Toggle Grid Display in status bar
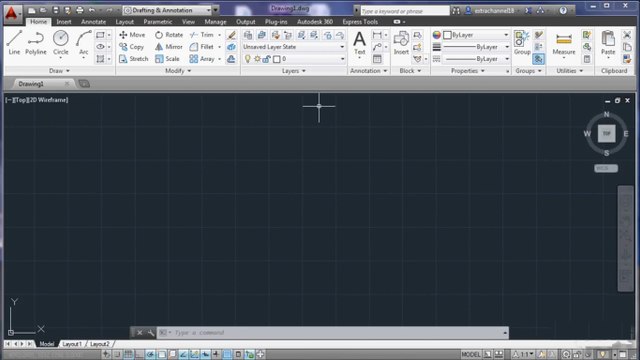This screenshot has height=360, width=640. point(128,354)
